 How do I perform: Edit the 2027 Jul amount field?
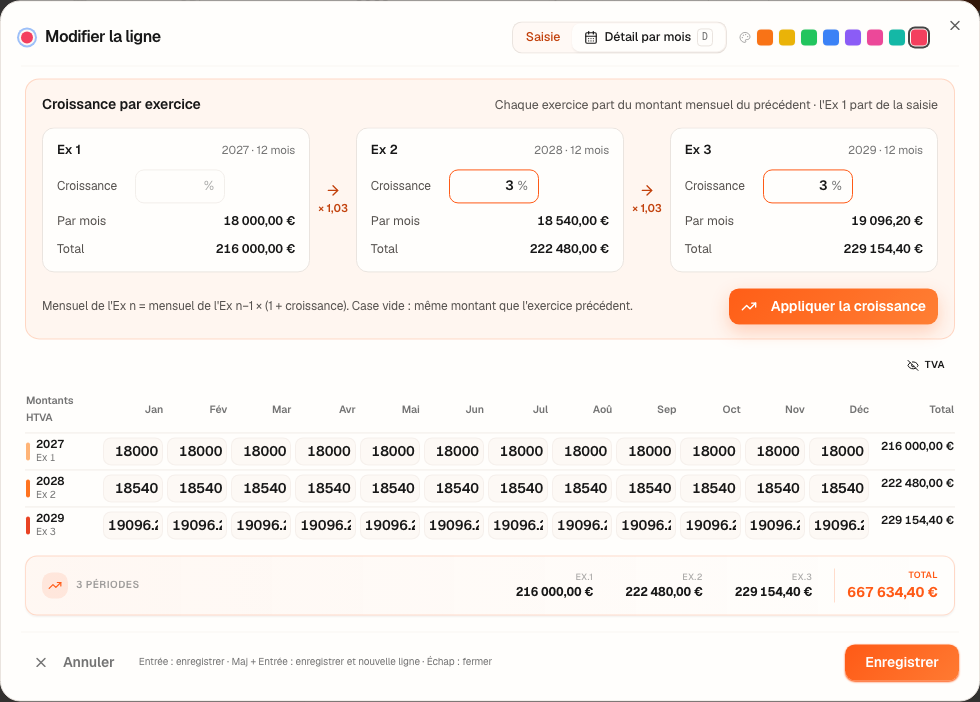518,451
